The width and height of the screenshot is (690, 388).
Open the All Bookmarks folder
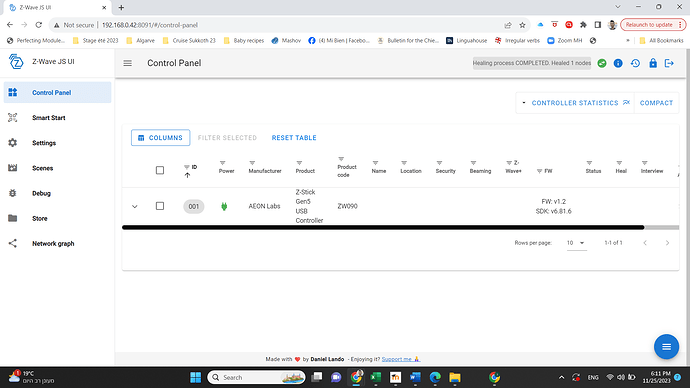pyautogui.click(x=661, y=40)
